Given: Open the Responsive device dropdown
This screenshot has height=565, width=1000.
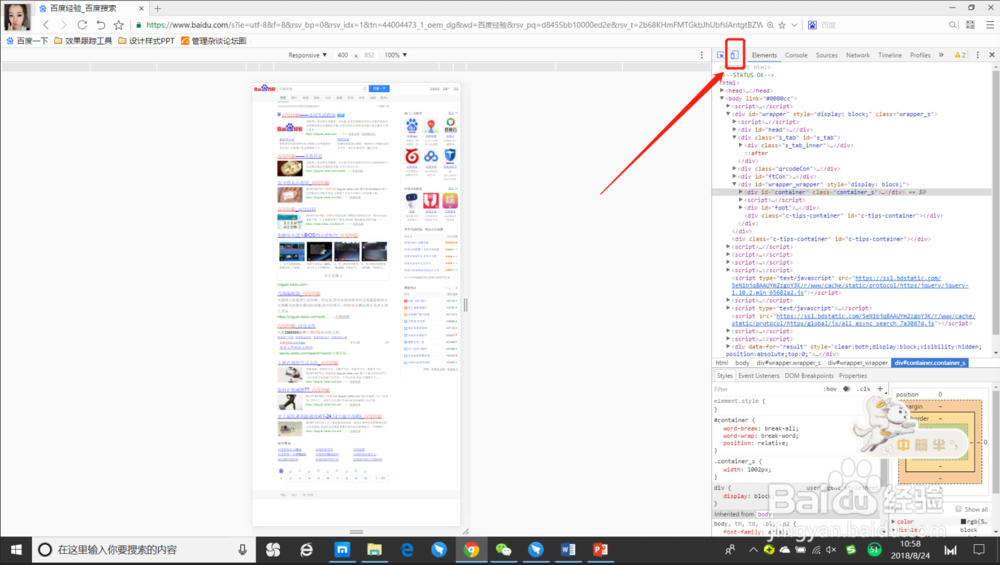Looking at the screenshot, I should point(307,55).
